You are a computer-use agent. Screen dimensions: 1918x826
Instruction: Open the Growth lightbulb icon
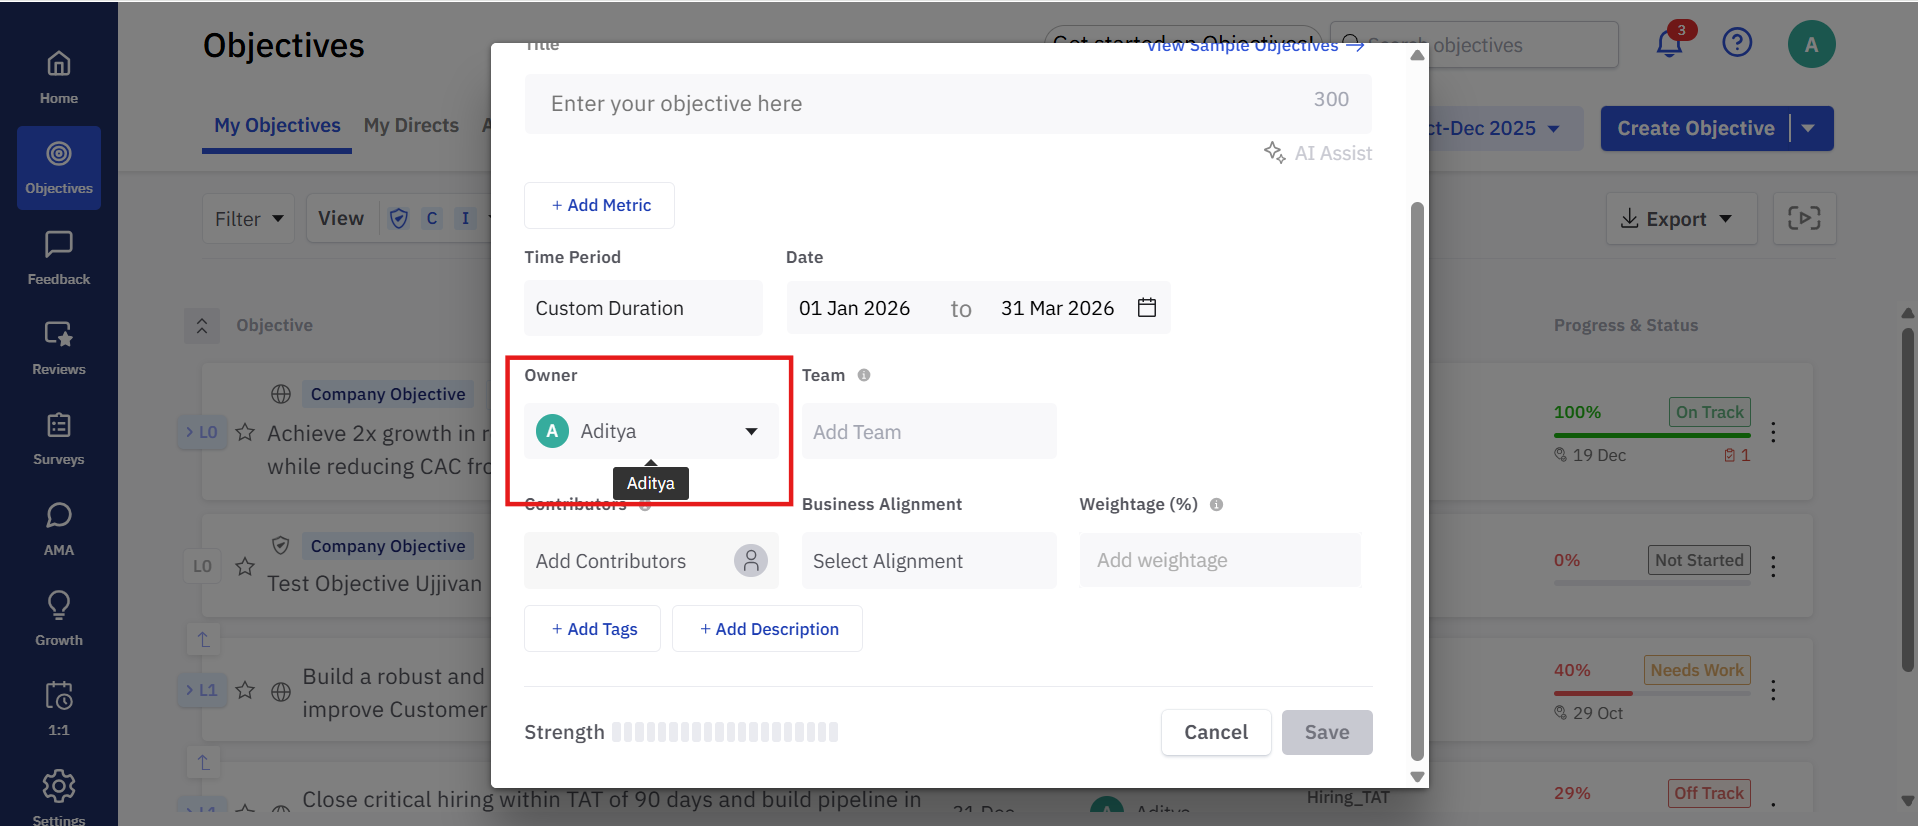pyautogui.click(x=58, y=606)
